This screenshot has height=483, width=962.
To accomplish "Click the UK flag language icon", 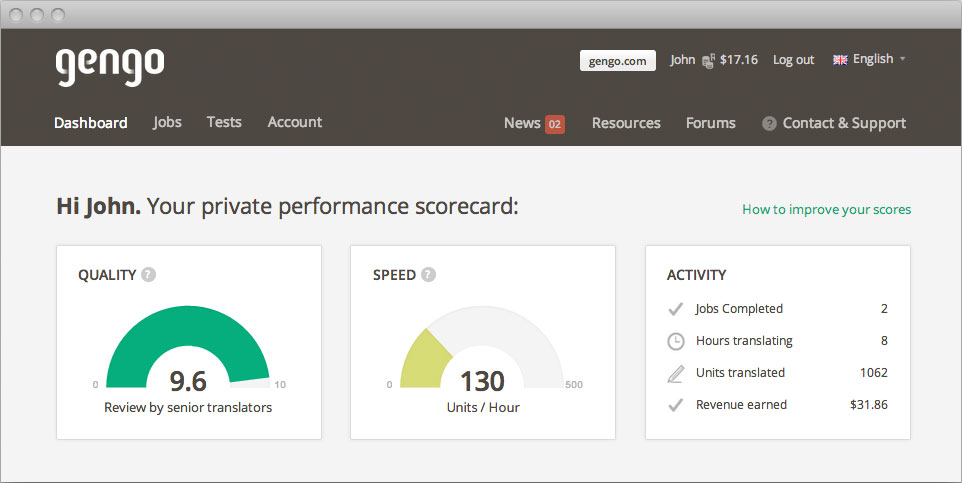I will click(840, 60).
